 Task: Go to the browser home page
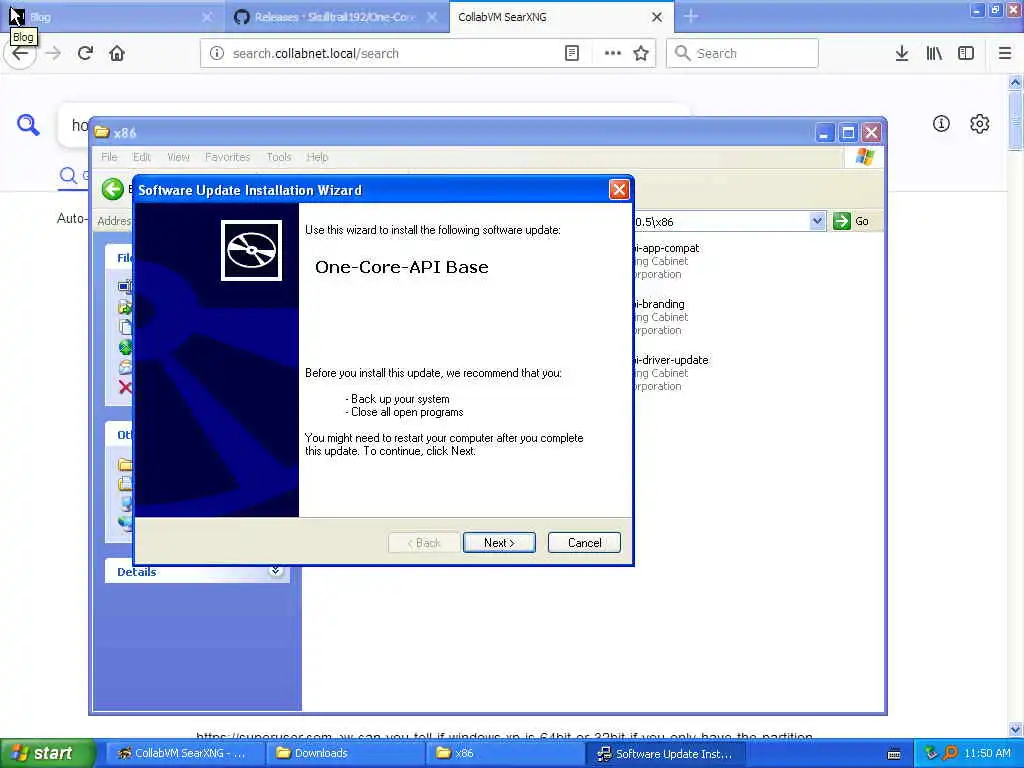[x=117, y=53]
